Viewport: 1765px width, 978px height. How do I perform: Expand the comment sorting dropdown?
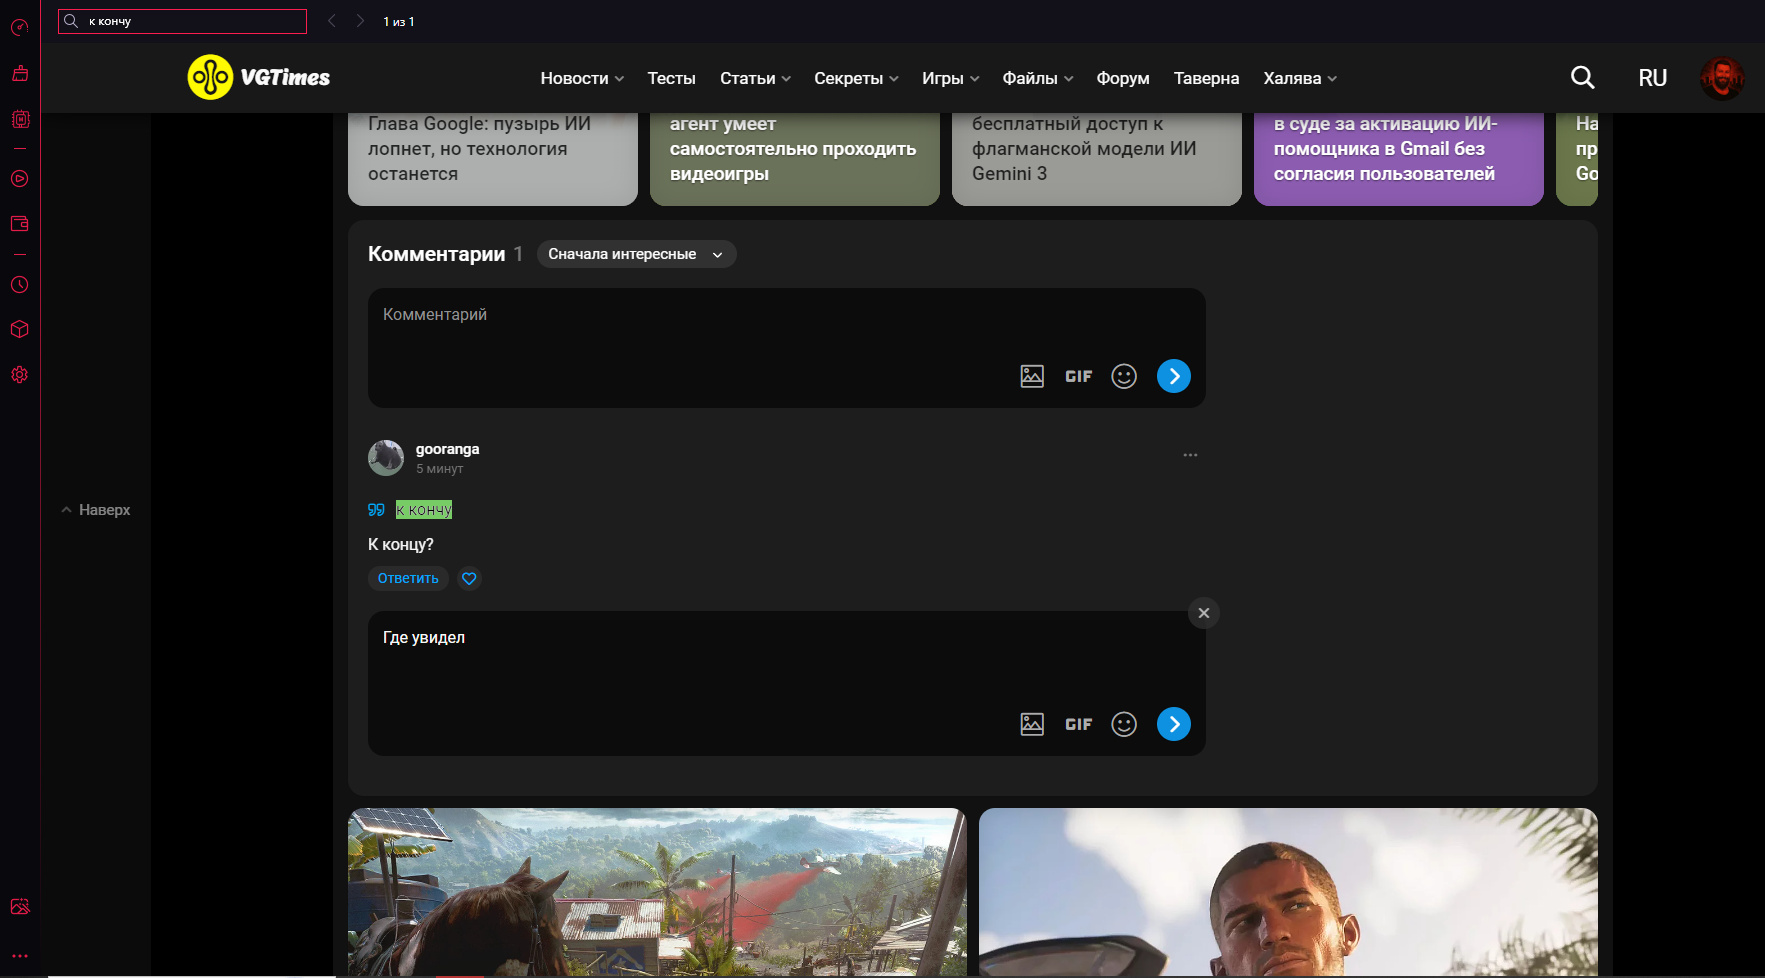pos(636,254)
